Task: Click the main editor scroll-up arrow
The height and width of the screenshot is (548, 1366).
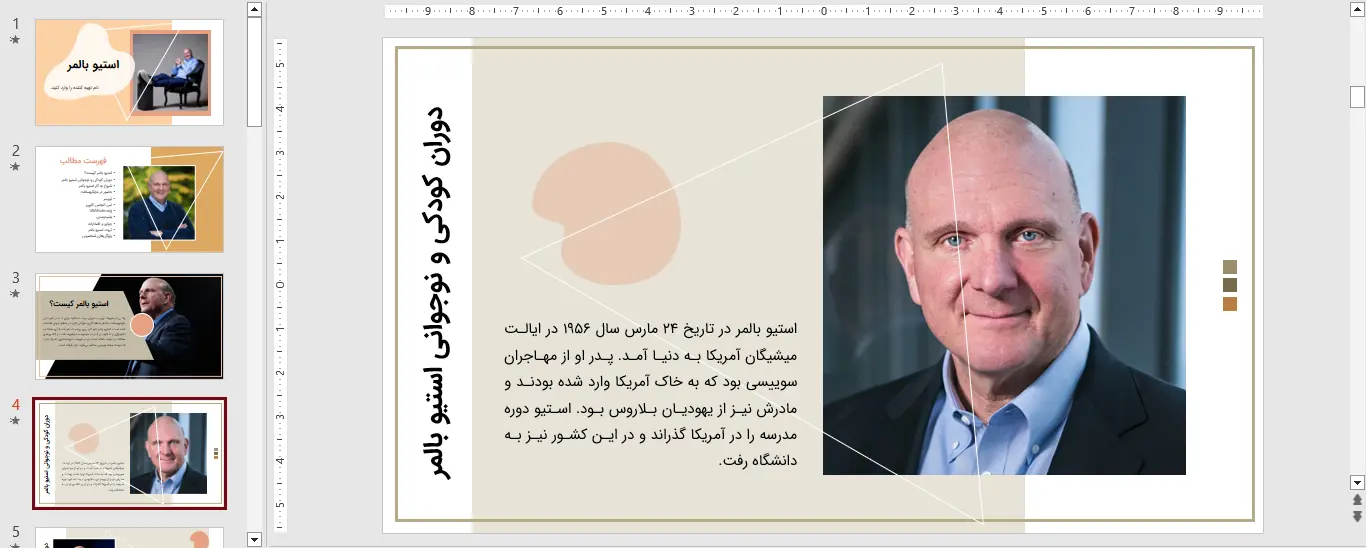Action: click(1357, 10)
